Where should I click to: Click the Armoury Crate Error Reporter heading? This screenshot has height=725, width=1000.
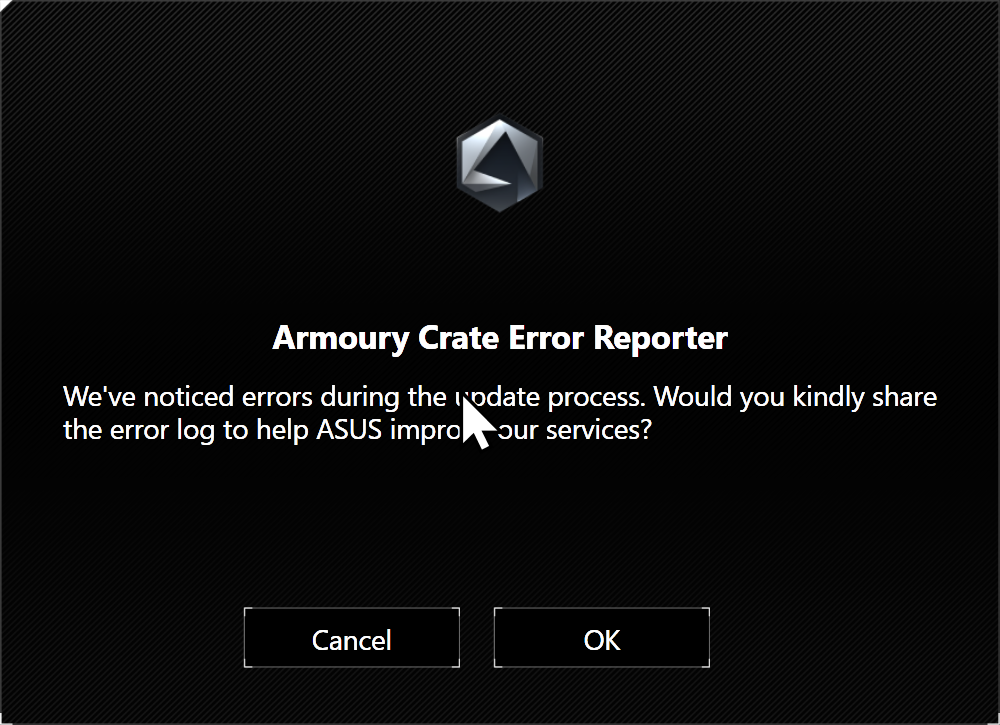coord(500,338)
